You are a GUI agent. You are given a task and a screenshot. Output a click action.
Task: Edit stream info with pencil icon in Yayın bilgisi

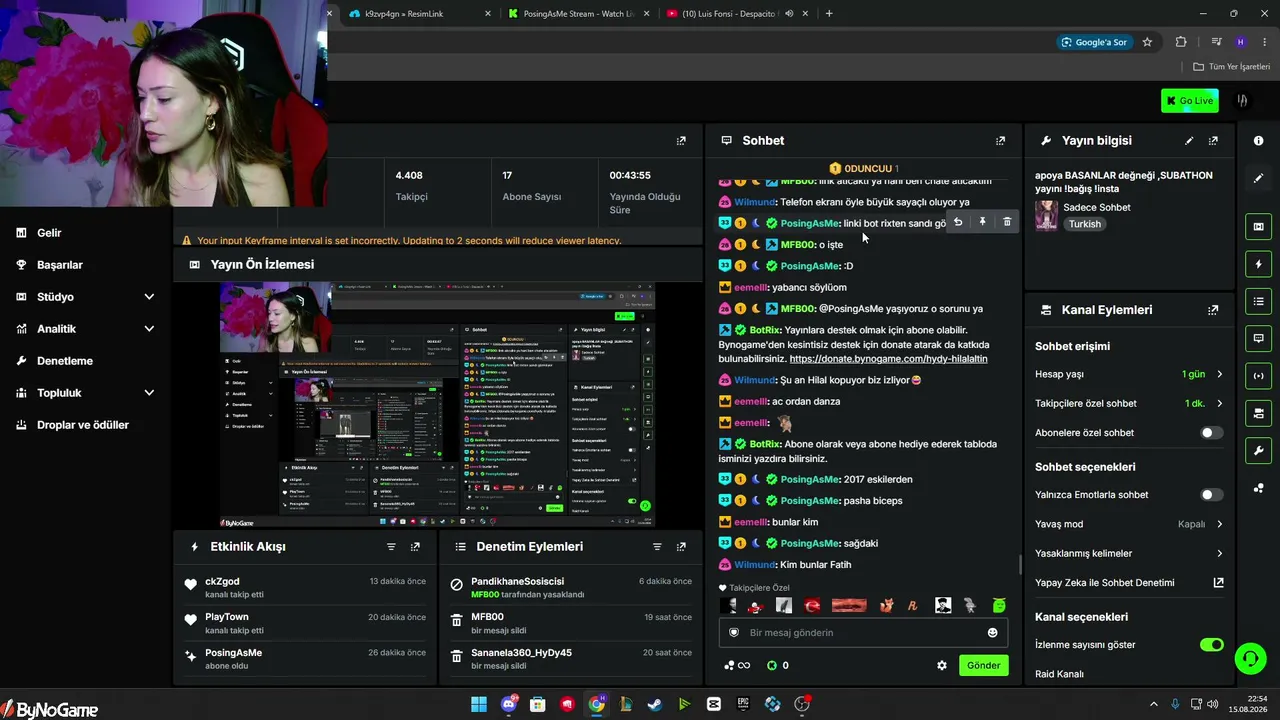[x=1189, y=141]
